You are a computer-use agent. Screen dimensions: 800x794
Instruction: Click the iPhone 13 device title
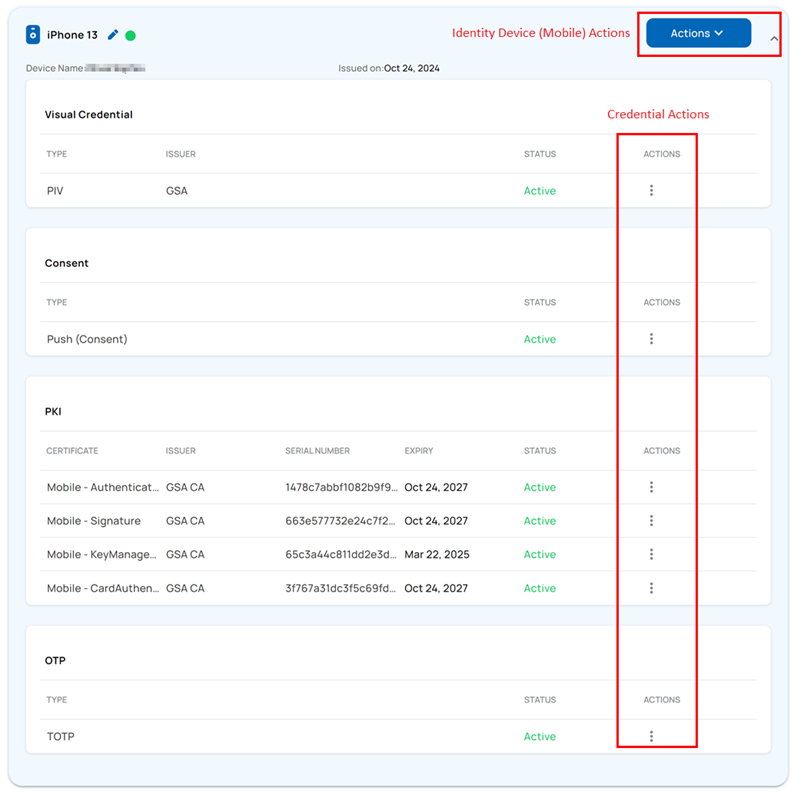(72, 35)
